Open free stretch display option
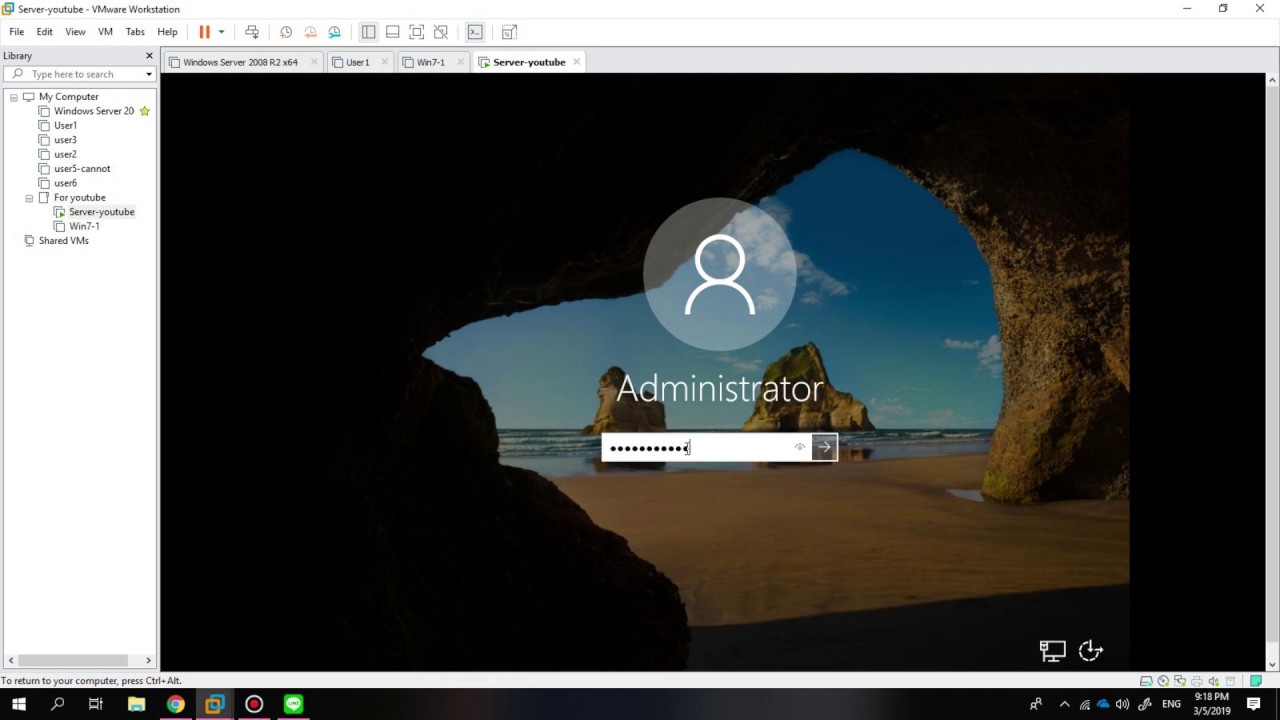Screen dimensions: 1280x720 tap(509, 32)
